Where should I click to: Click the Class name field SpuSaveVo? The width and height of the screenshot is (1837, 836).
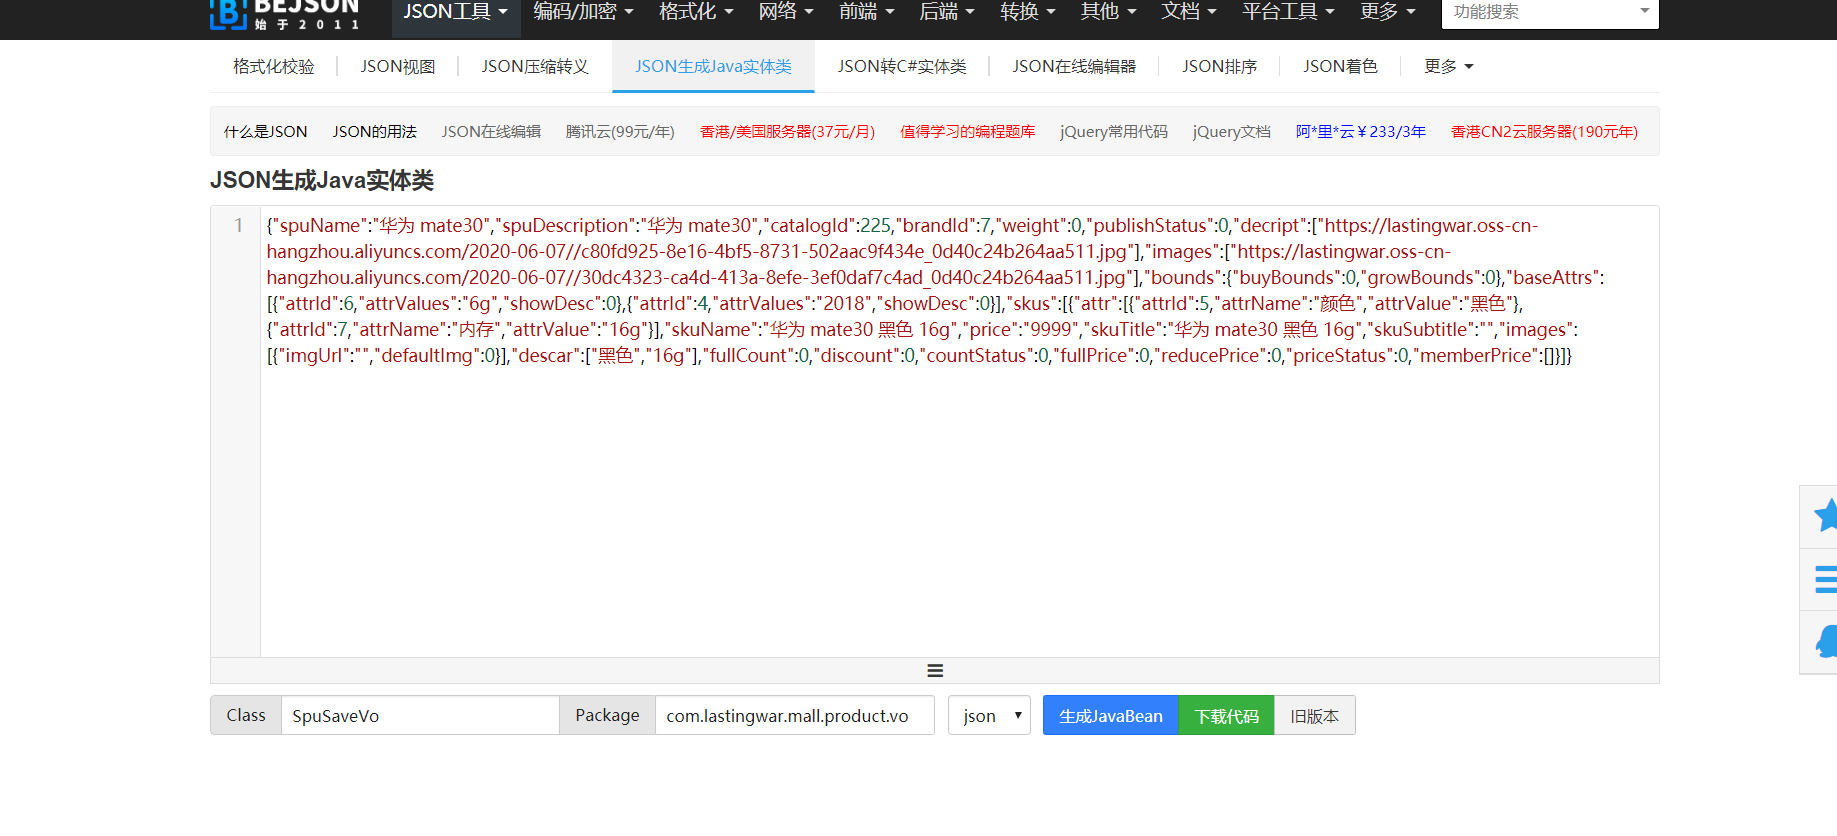click(x=420, y=716)
